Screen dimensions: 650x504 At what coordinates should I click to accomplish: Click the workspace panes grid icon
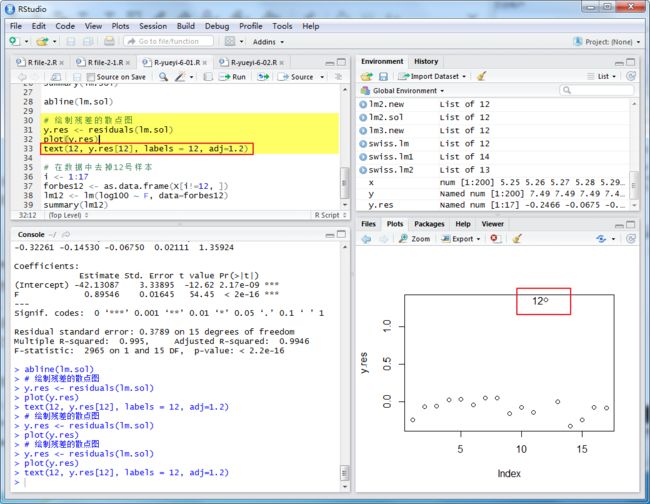pyautogui.click(x=230, y=41)
